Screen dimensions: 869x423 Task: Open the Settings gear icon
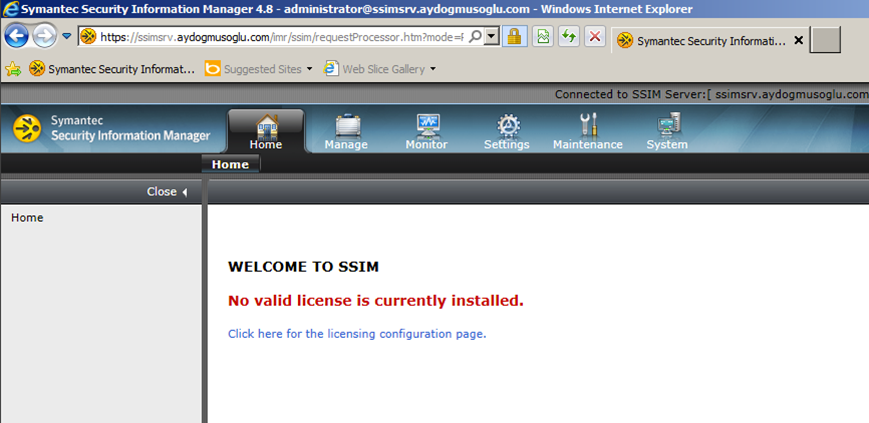click(x=508, y=126)
